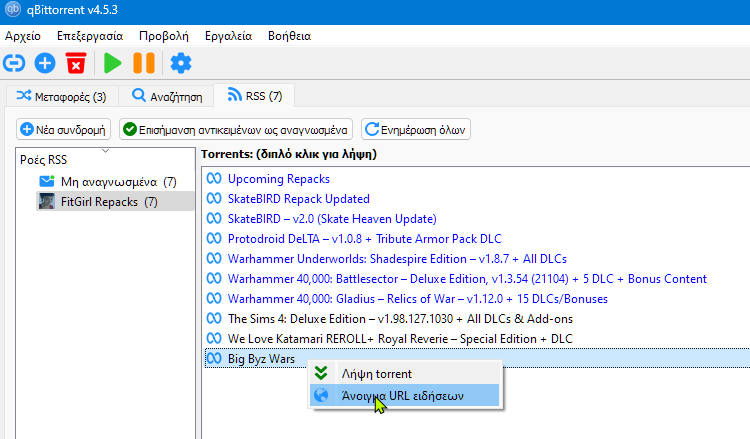This screenshot has width=750, height=439.
Task: Select Warhammer 40,000: Battlesector article
Action: [x=467, y=279]
